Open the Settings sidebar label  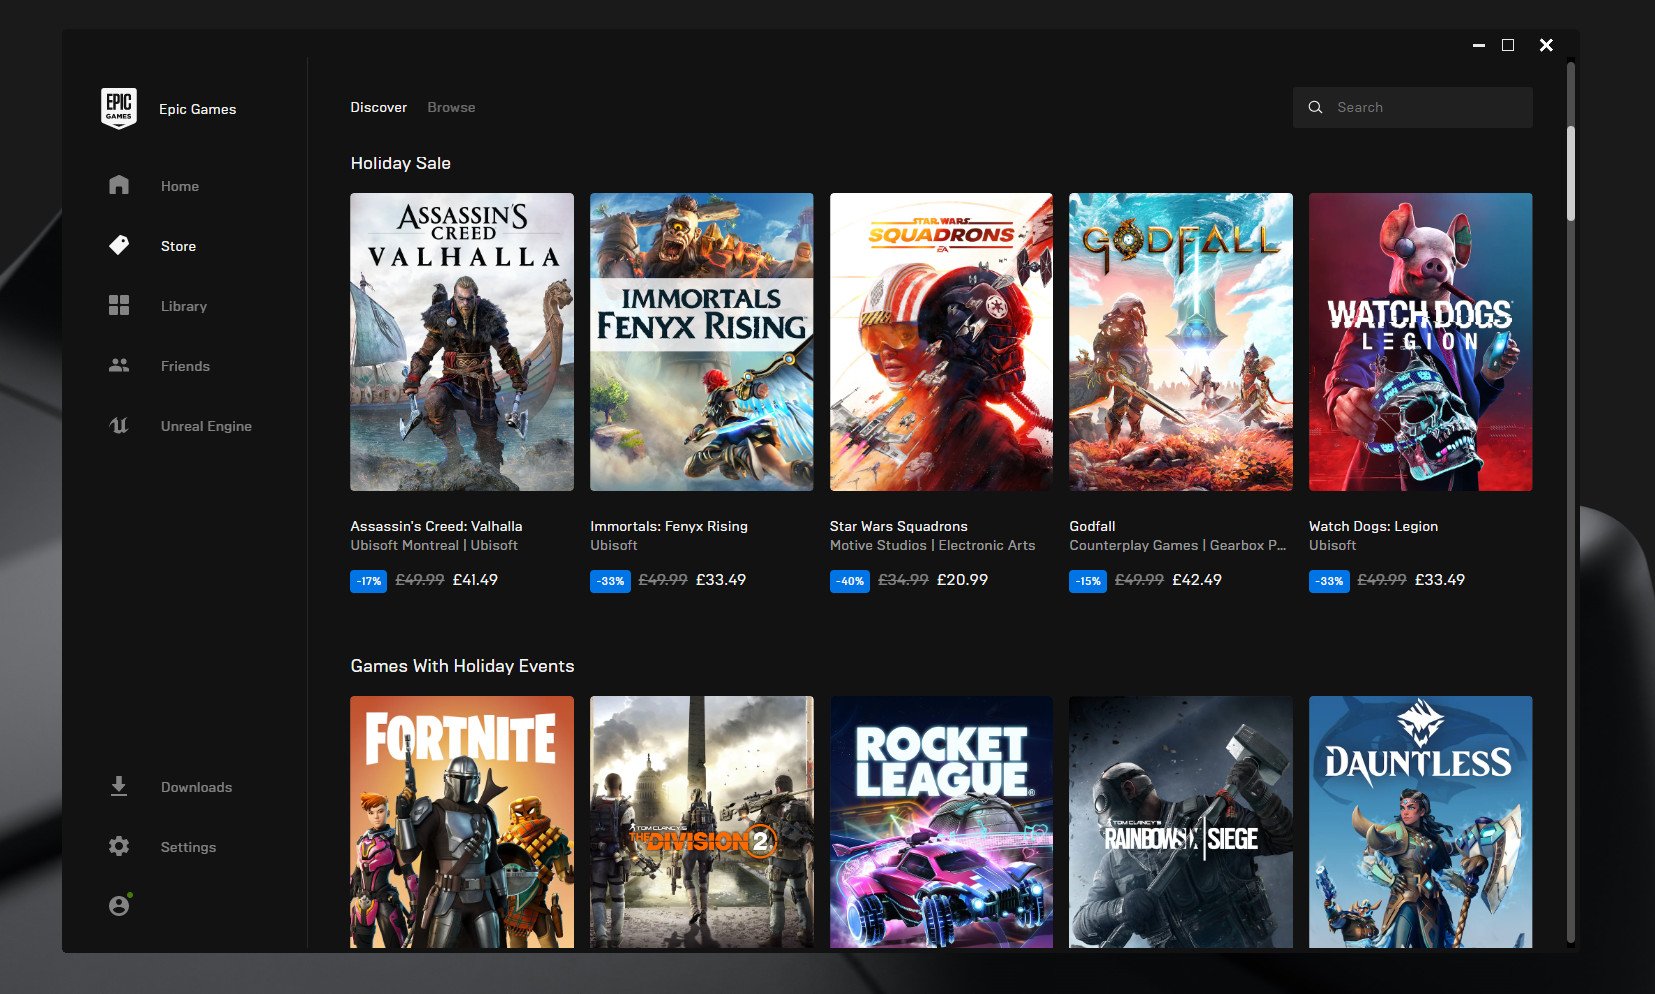coord(188,847)
